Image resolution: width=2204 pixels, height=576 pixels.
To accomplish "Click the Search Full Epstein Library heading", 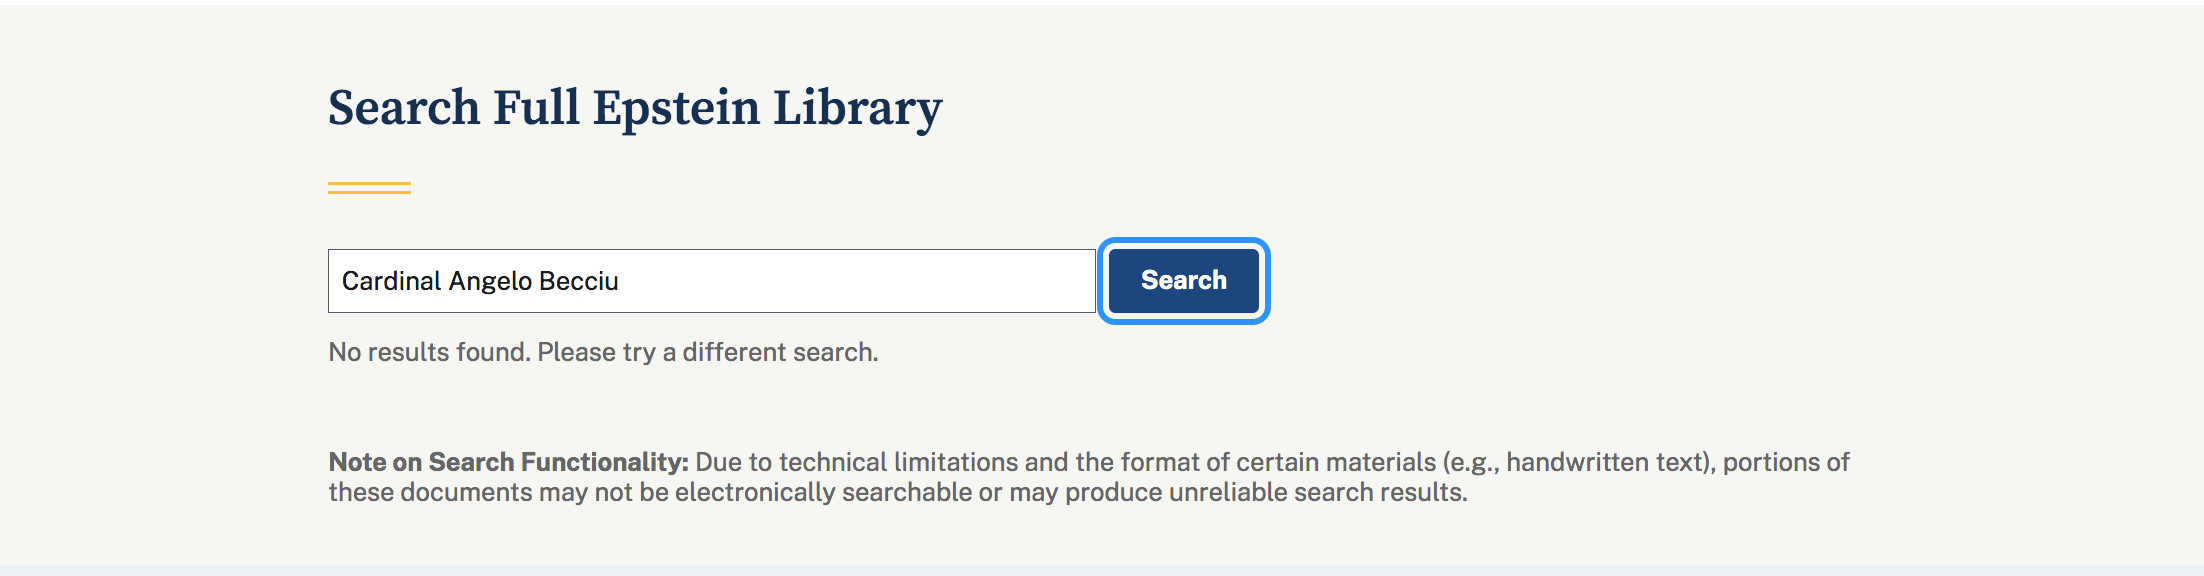I will (x=635, y=108).
